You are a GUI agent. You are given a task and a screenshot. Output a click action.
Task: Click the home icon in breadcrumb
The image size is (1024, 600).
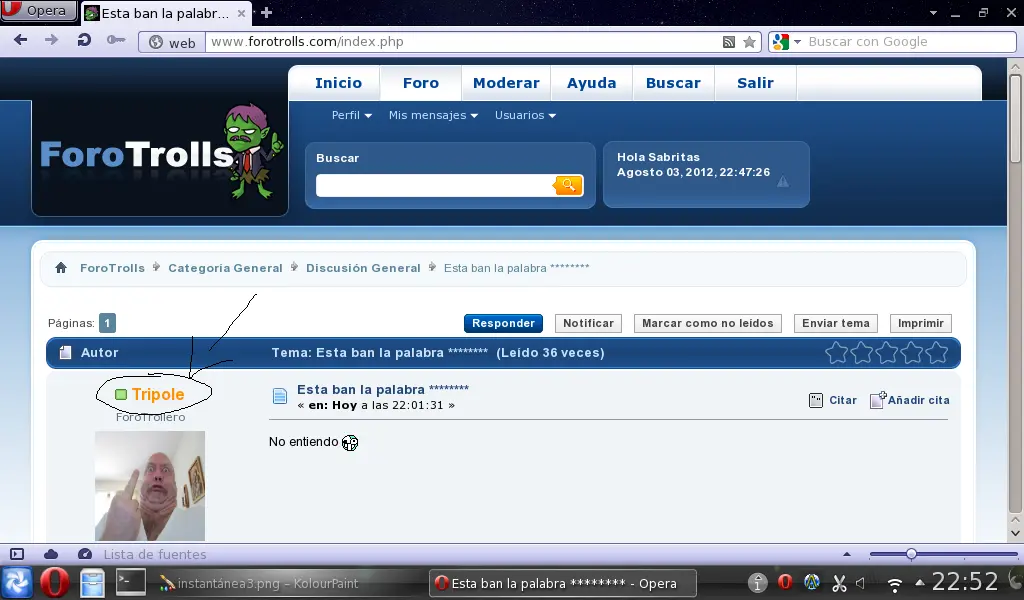point(61,268)
